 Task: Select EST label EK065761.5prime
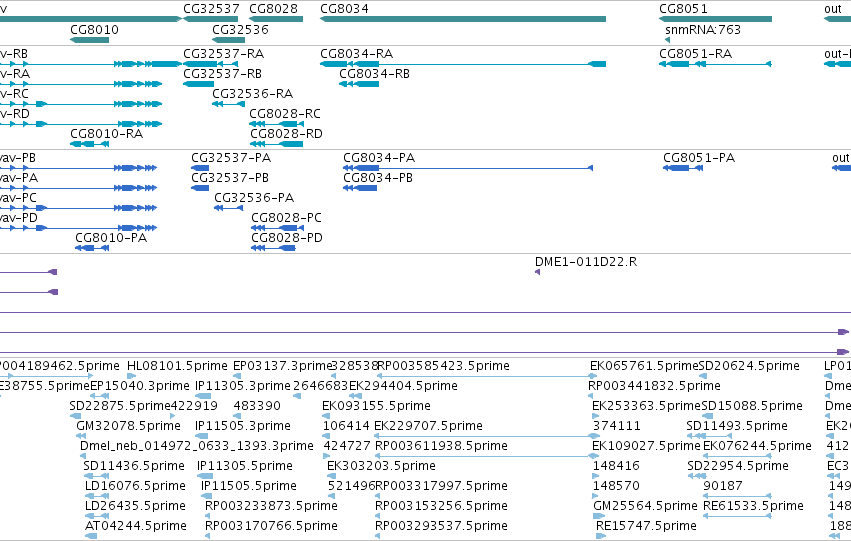tap(644, 366)
